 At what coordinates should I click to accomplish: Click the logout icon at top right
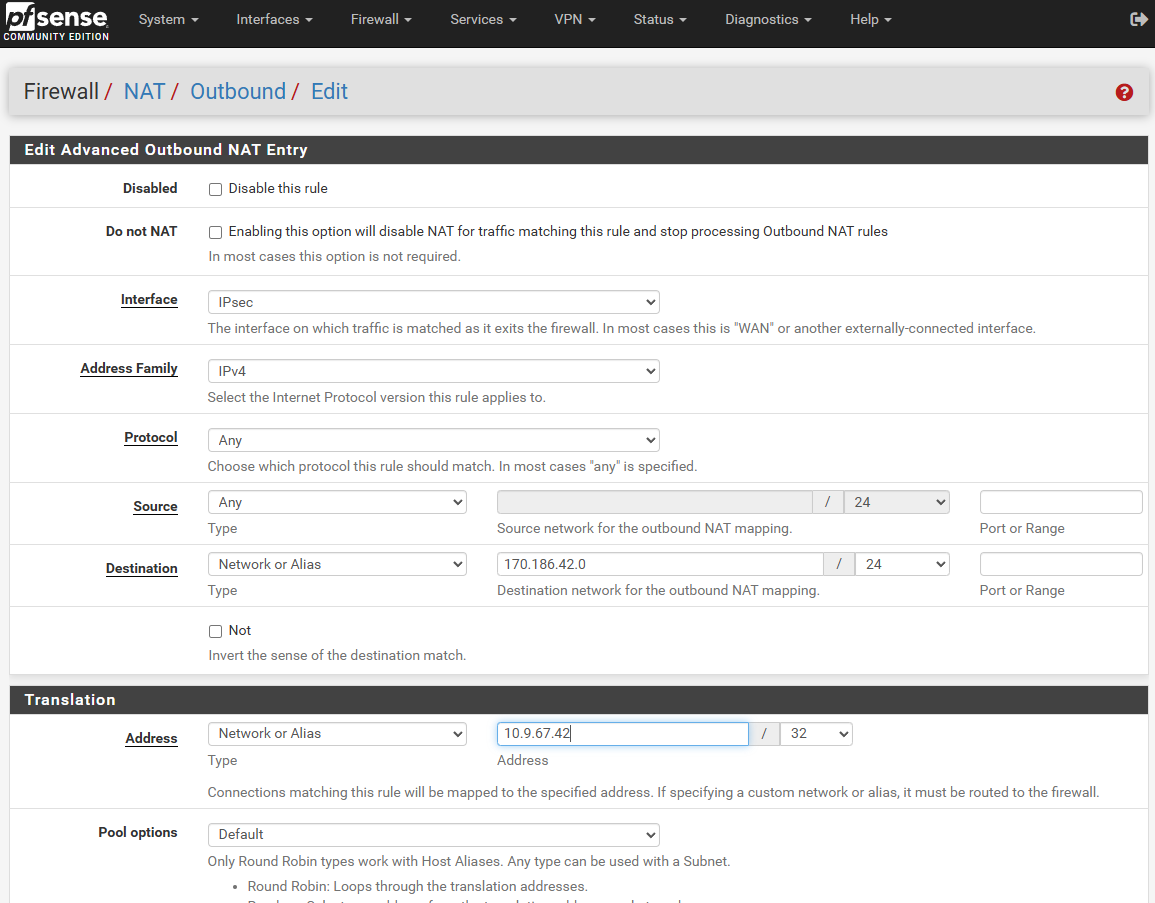(x=1138, y=19)
